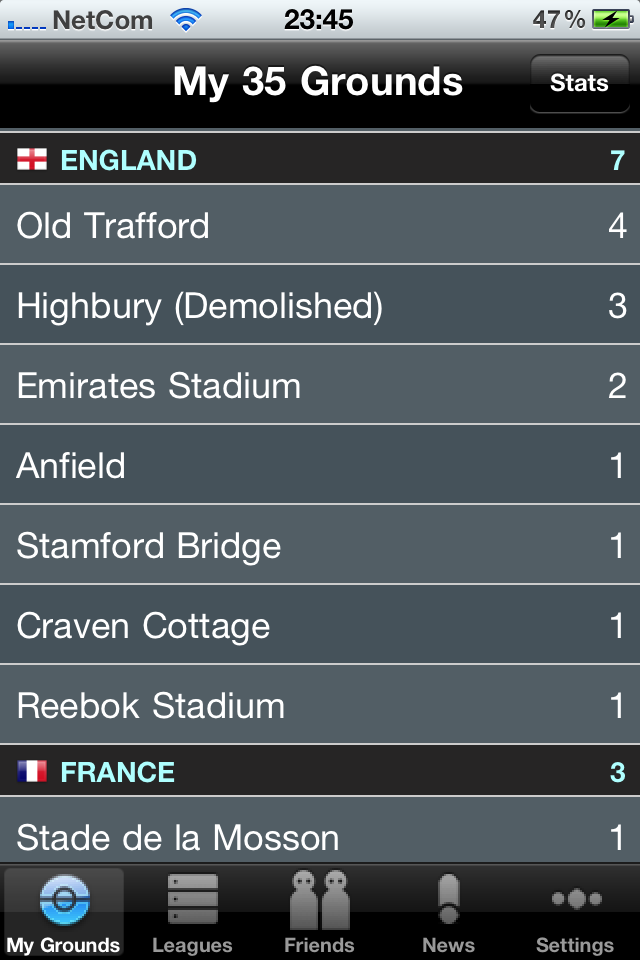640x960 pixels.
Task: Tap the battery charging icon
Action: (x=612, y=20)
